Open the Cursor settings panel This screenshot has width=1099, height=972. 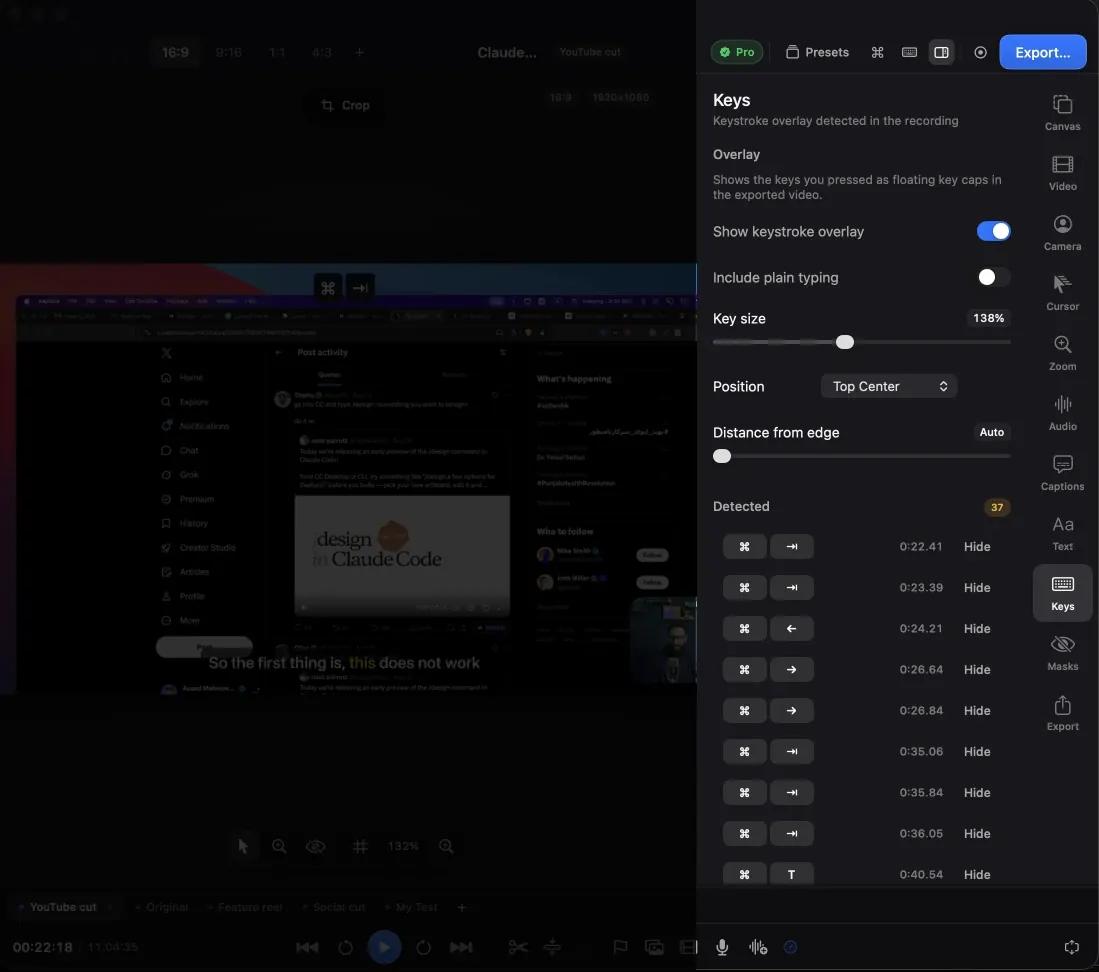point(1062,293)
